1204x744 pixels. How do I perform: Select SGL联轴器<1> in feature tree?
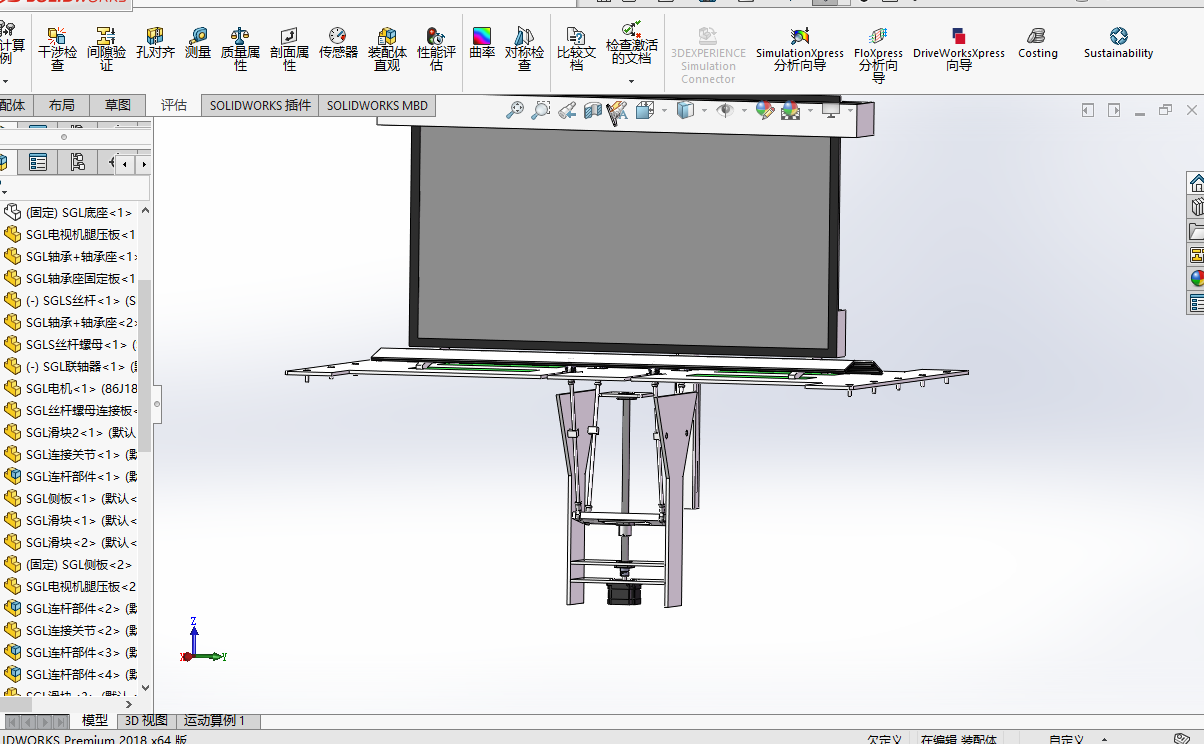68,366
